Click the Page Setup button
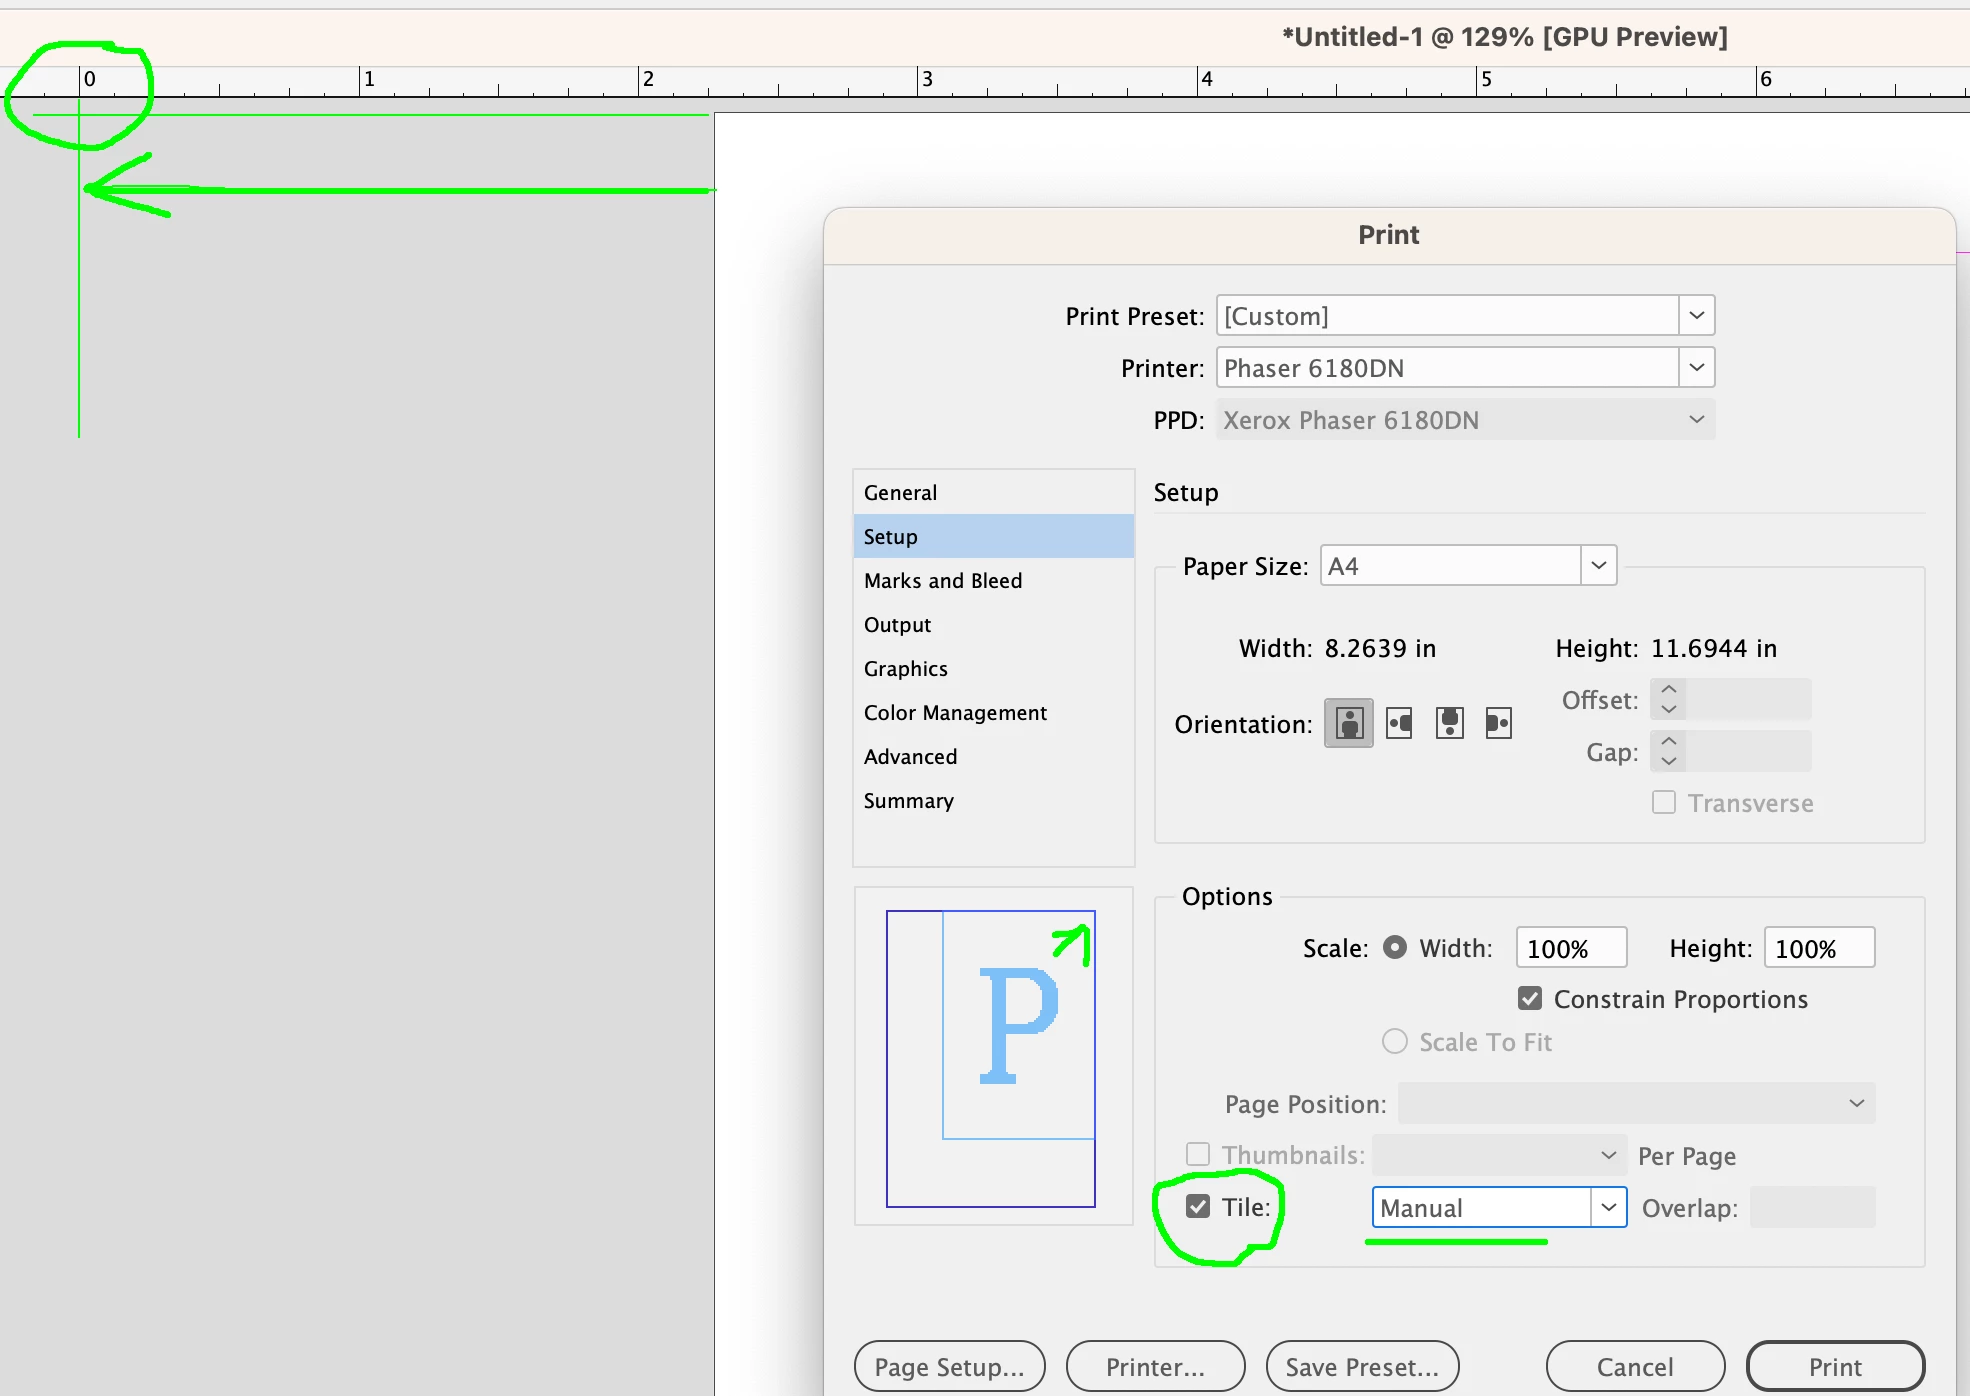Viewport: 1970px width, 1396px height. 949,1366
